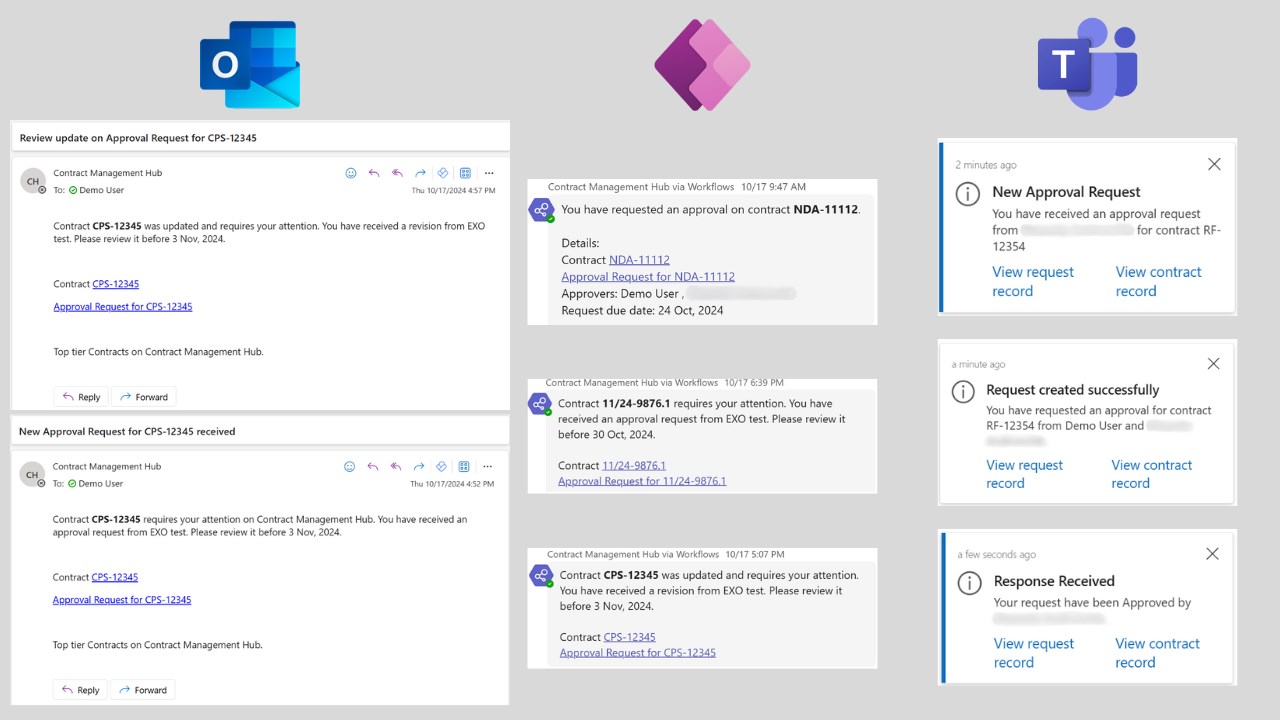
Task: Click the Forward button under the Review update email
Action: (144, 397)
